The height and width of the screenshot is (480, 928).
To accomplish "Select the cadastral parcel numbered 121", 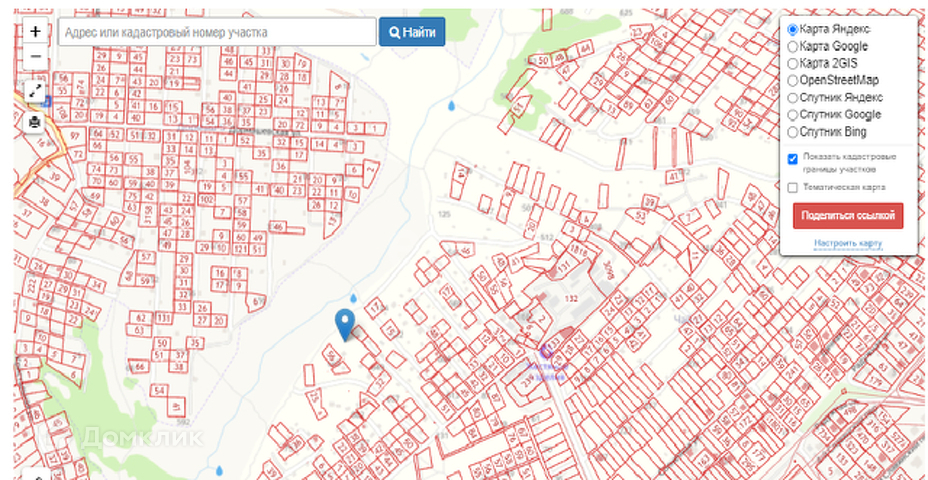I will pyautogui.click(x=240, y=249).
